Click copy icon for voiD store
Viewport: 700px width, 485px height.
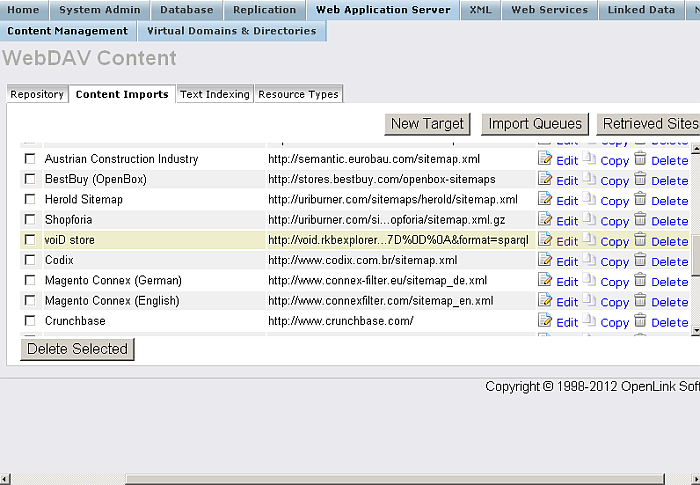click(x=589, y=239)
